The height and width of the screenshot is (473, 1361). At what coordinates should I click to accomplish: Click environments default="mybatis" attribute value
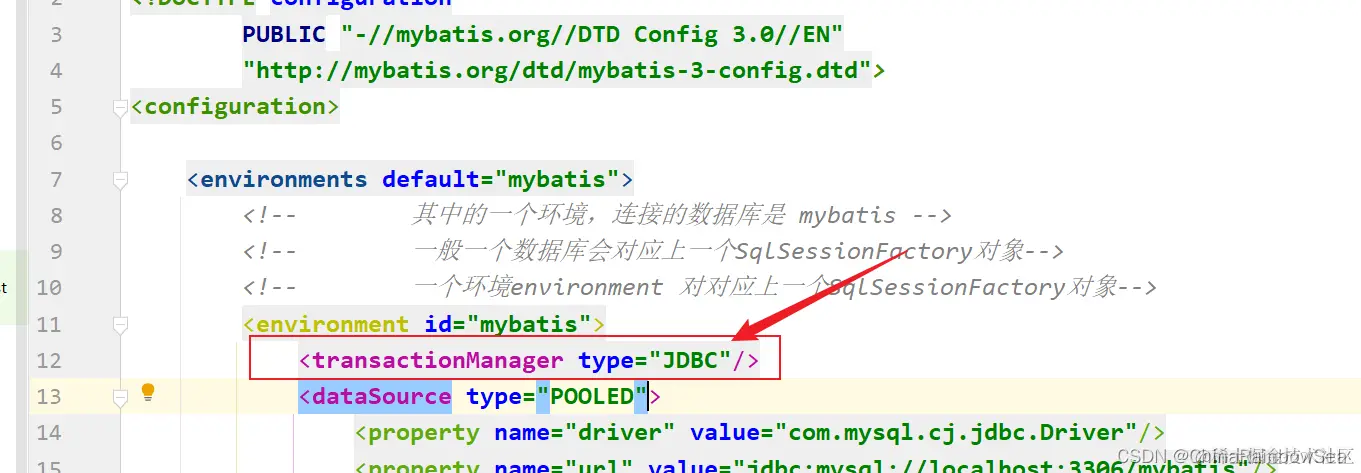pos(557,180)
